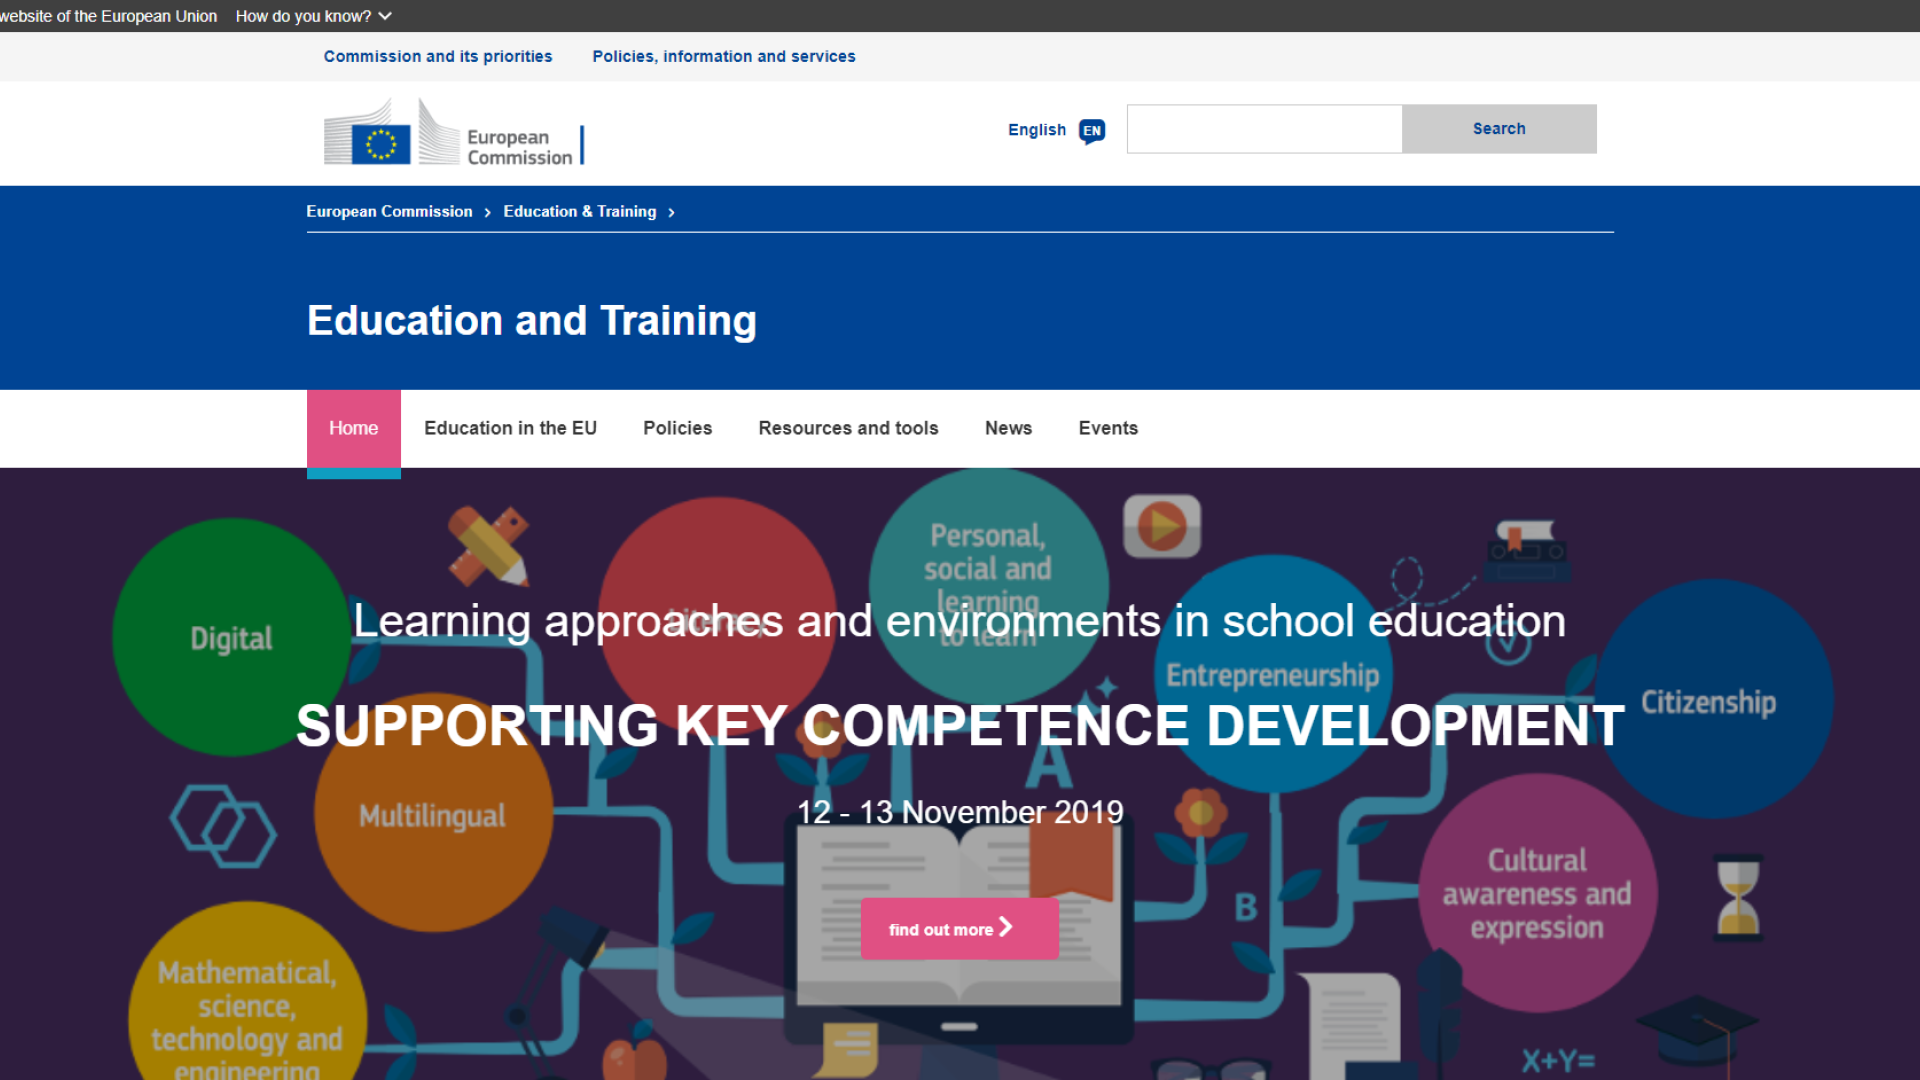1920x1080 pixels.
Task: Click the hourglass icon
Action: click(x=1738, y=896)
